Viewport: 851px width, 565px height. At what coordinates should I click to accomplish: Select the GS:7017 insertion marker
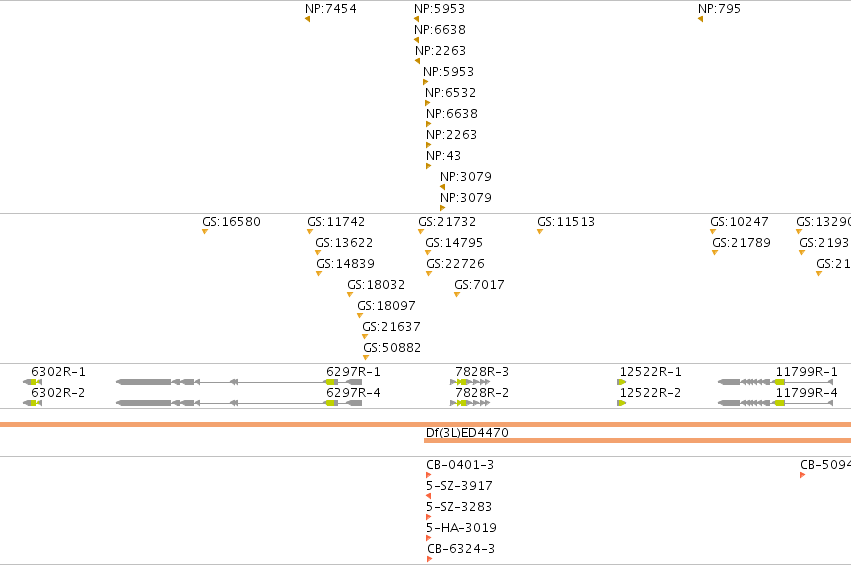[457, 295]
